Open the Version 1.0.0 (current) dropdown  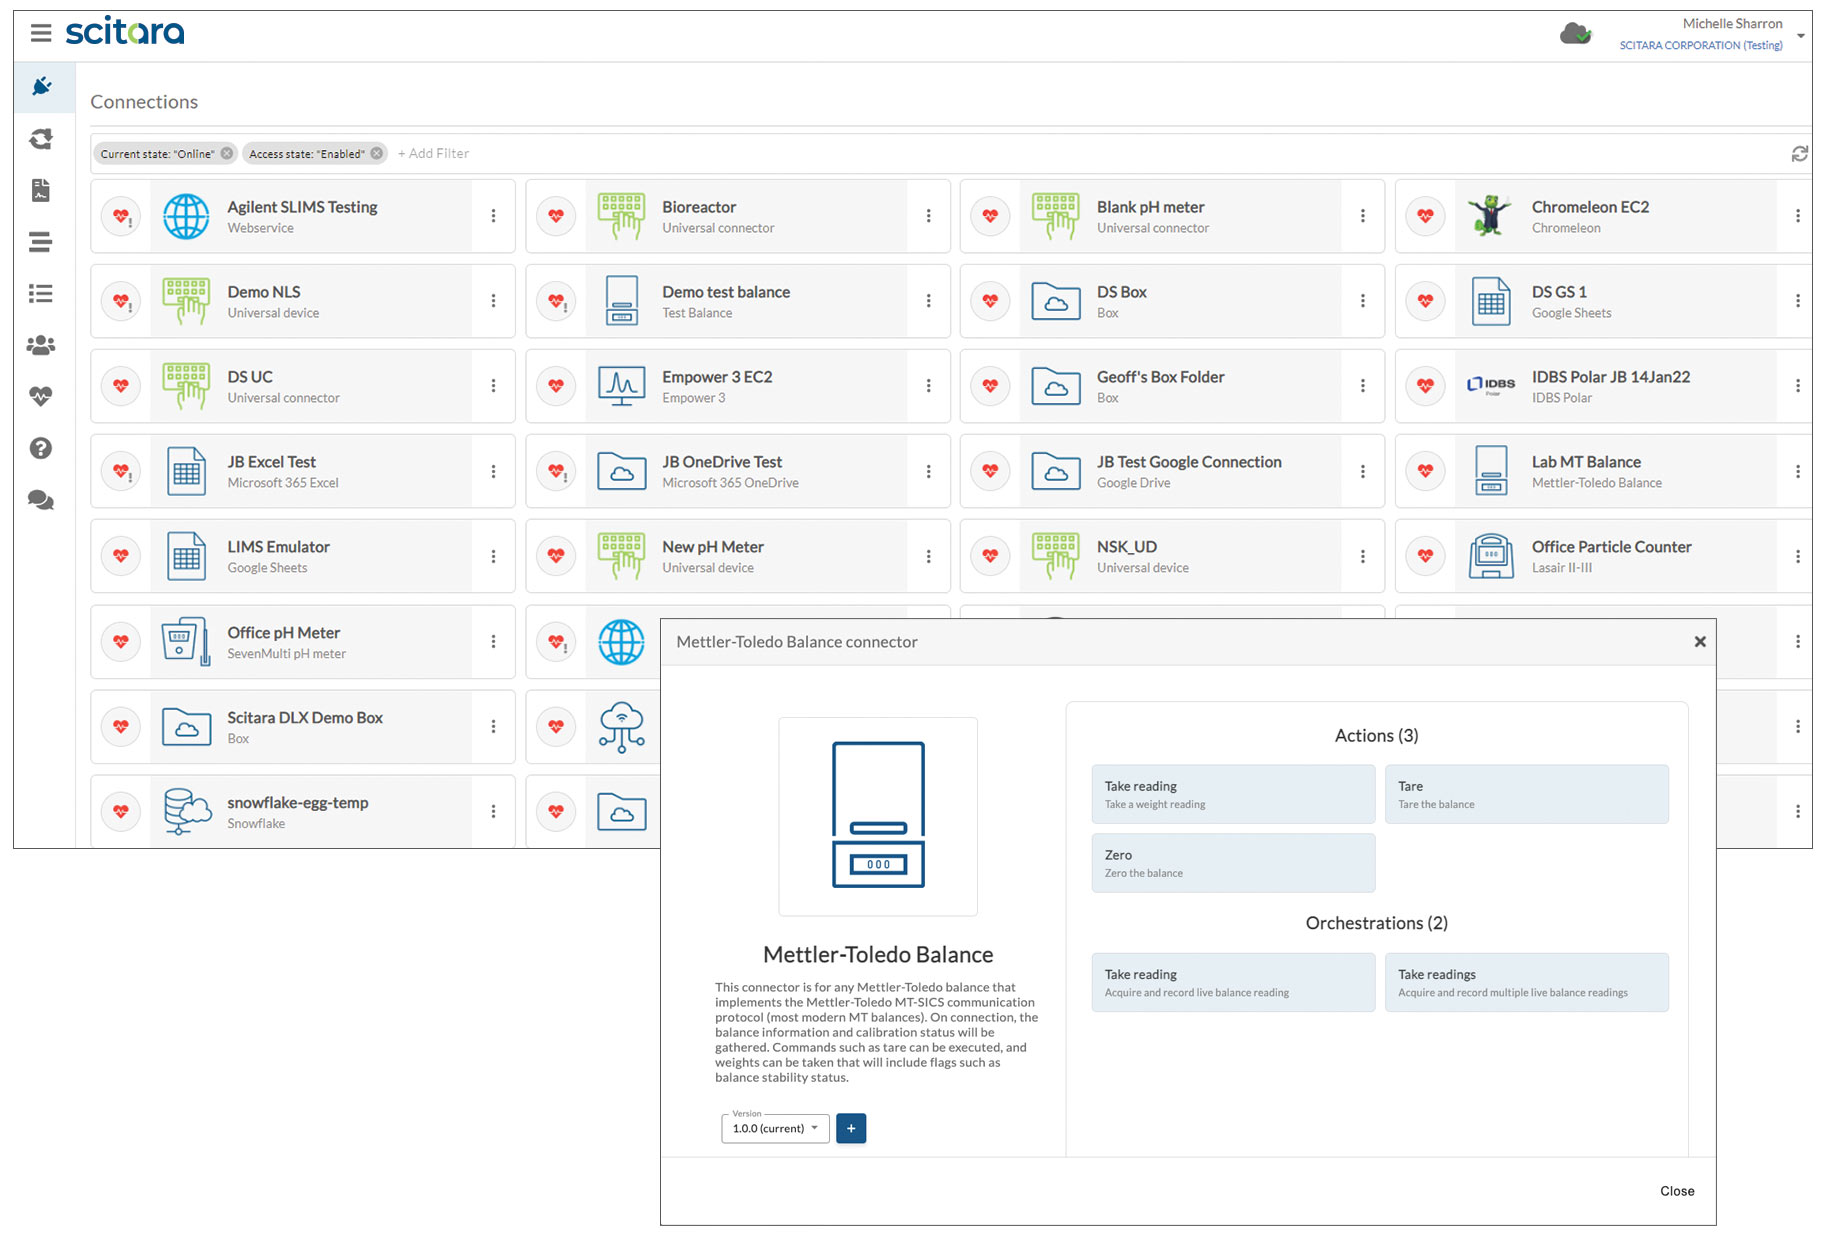[775, 1128]
